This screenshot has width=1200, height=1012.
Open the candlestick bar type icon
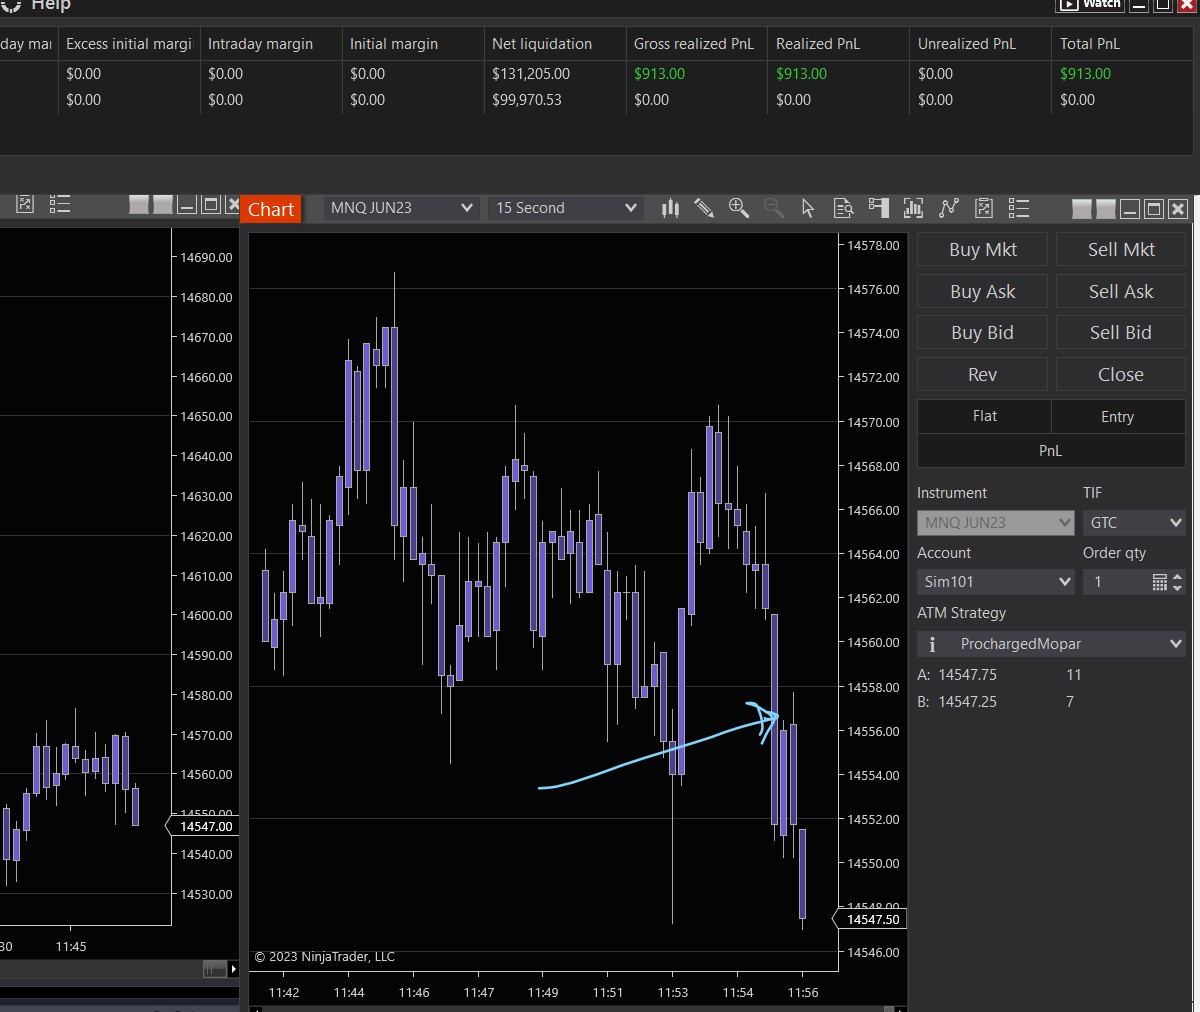click(x=670, y=208)
